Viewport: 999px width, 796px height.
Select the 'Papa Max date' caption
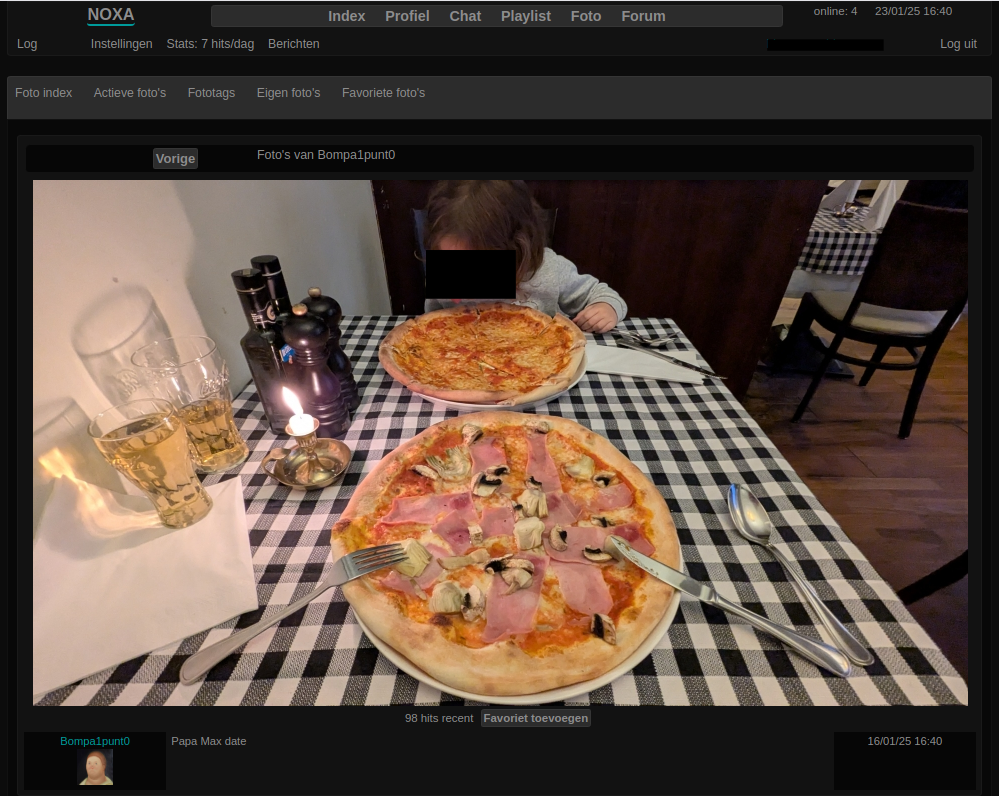208,741
